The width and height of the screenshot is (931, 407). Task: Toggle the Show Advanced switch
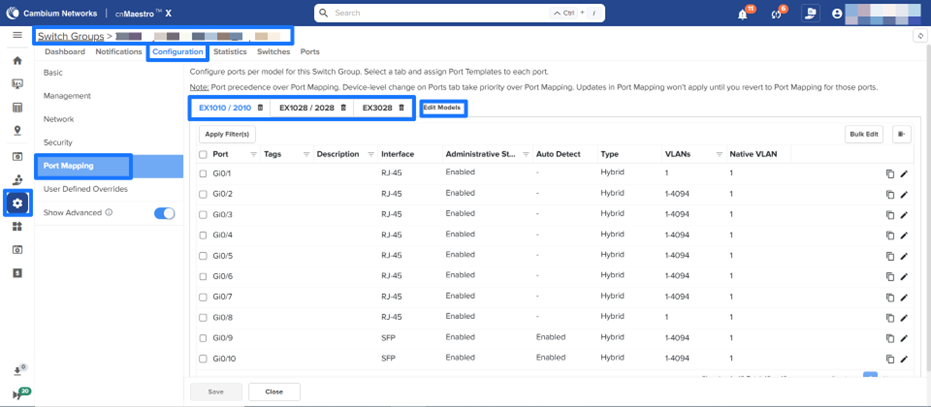164,212
